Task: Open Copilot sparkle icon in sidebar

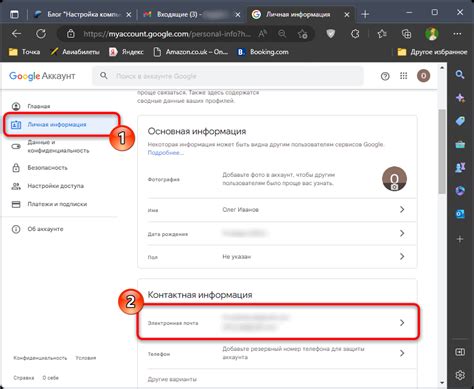Action: pyautogui.click(x=460, y=98)
